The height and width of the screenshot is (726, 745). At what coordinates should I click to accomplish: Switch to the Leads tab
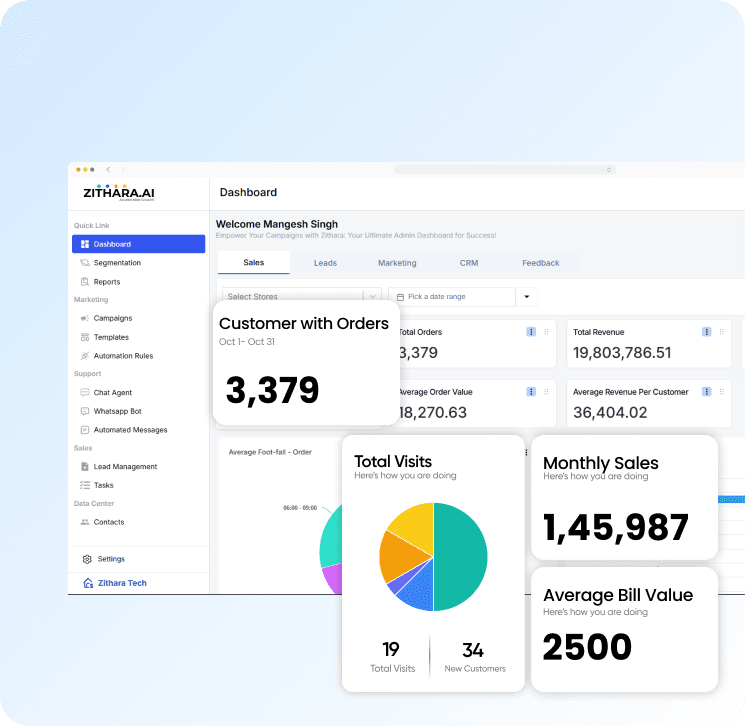(x=325, y=263)
